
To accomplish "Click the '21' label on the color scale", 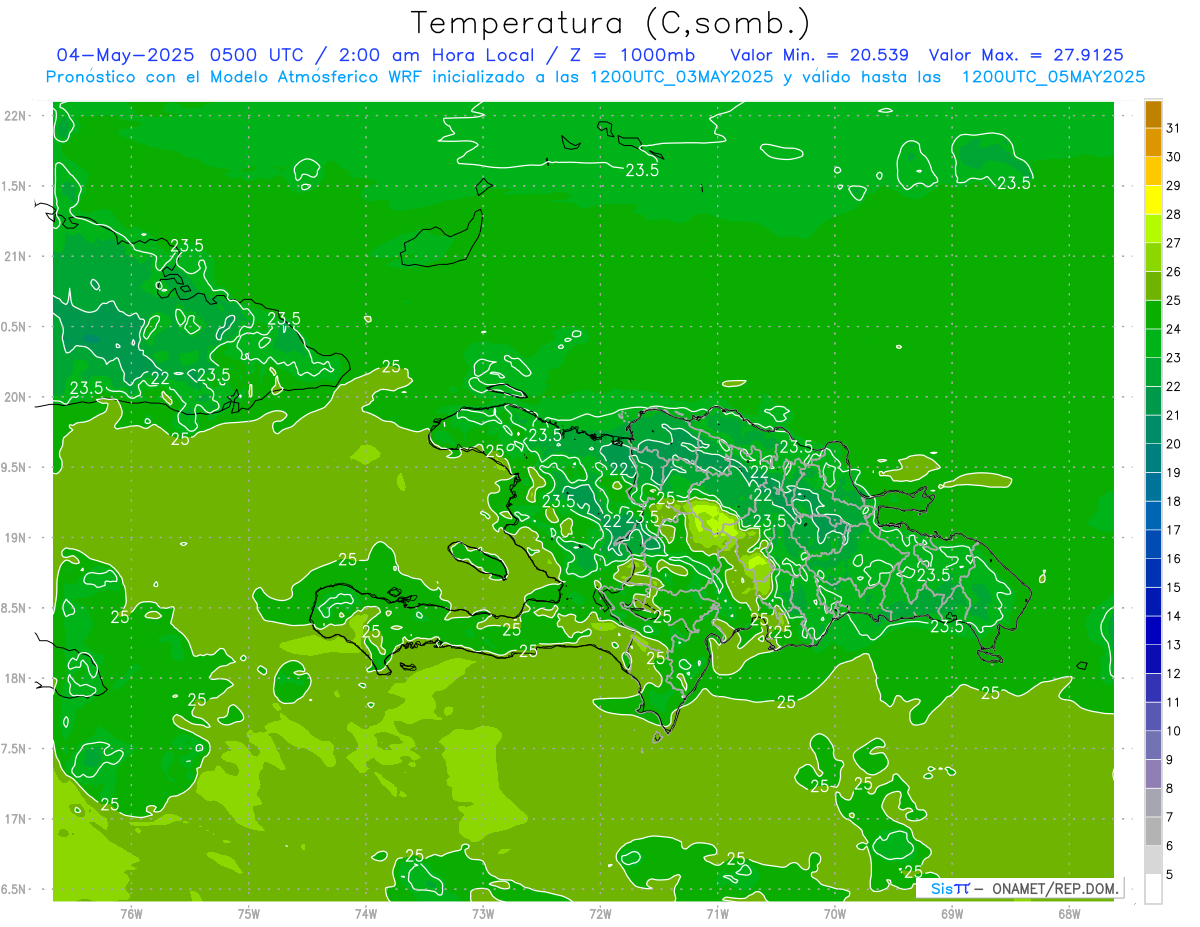I will pos(1174,415).
